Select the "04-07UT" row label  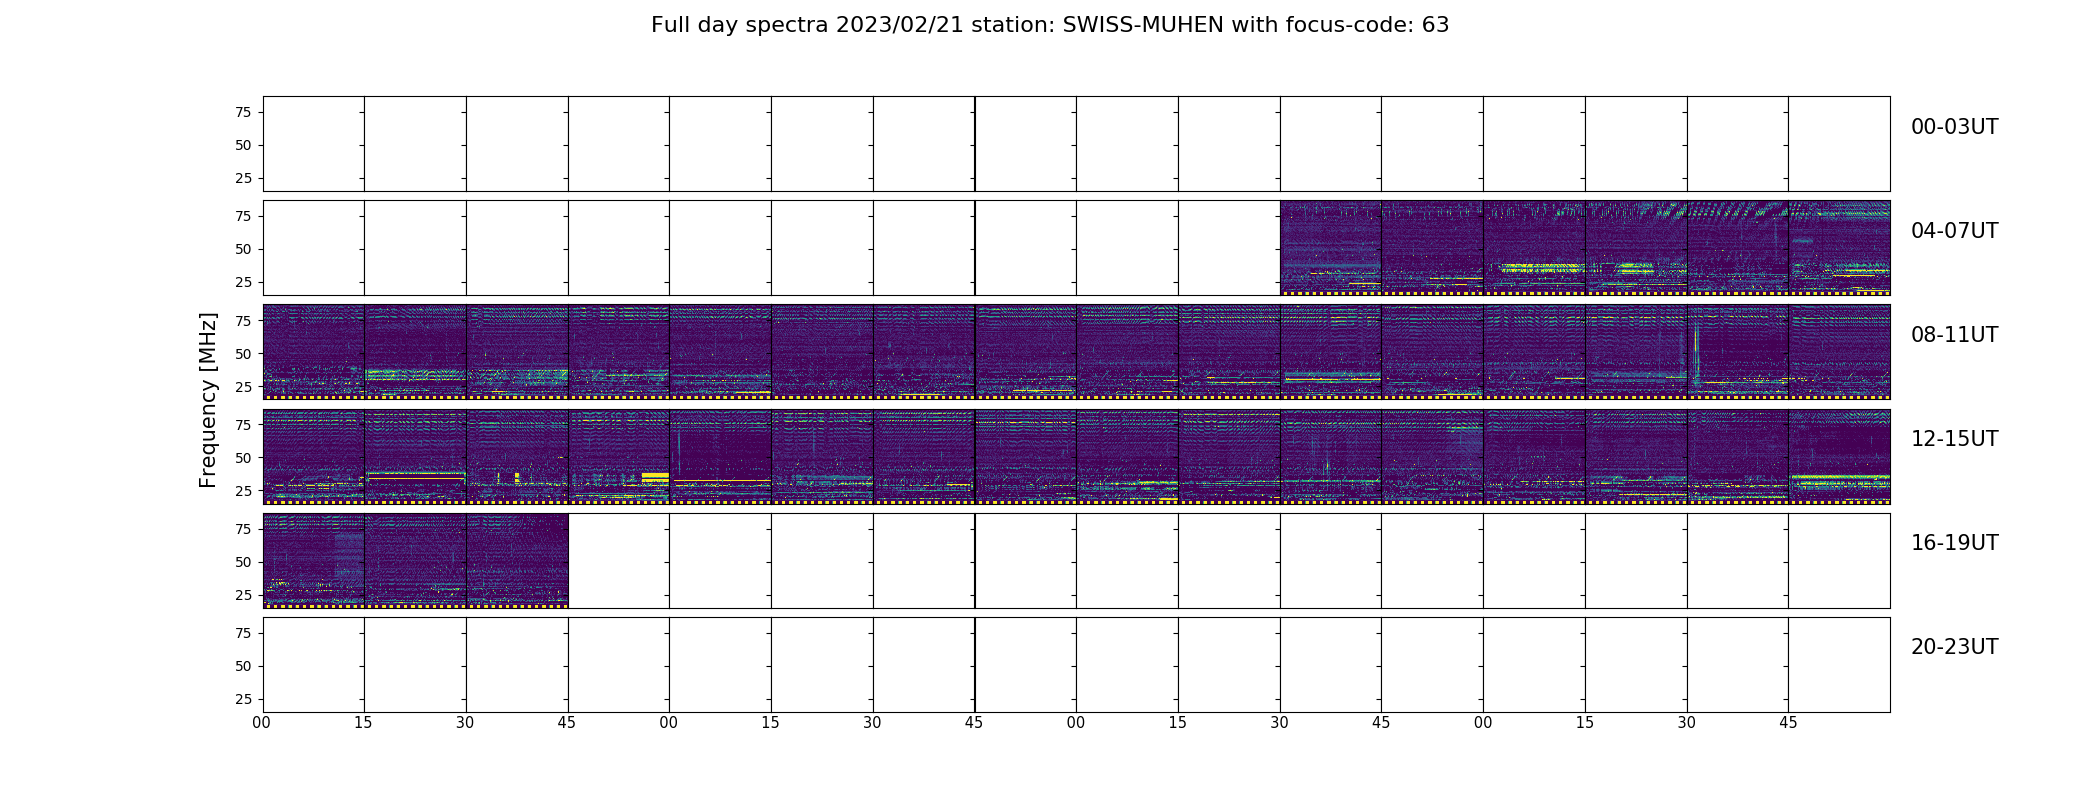(1954, 231)
